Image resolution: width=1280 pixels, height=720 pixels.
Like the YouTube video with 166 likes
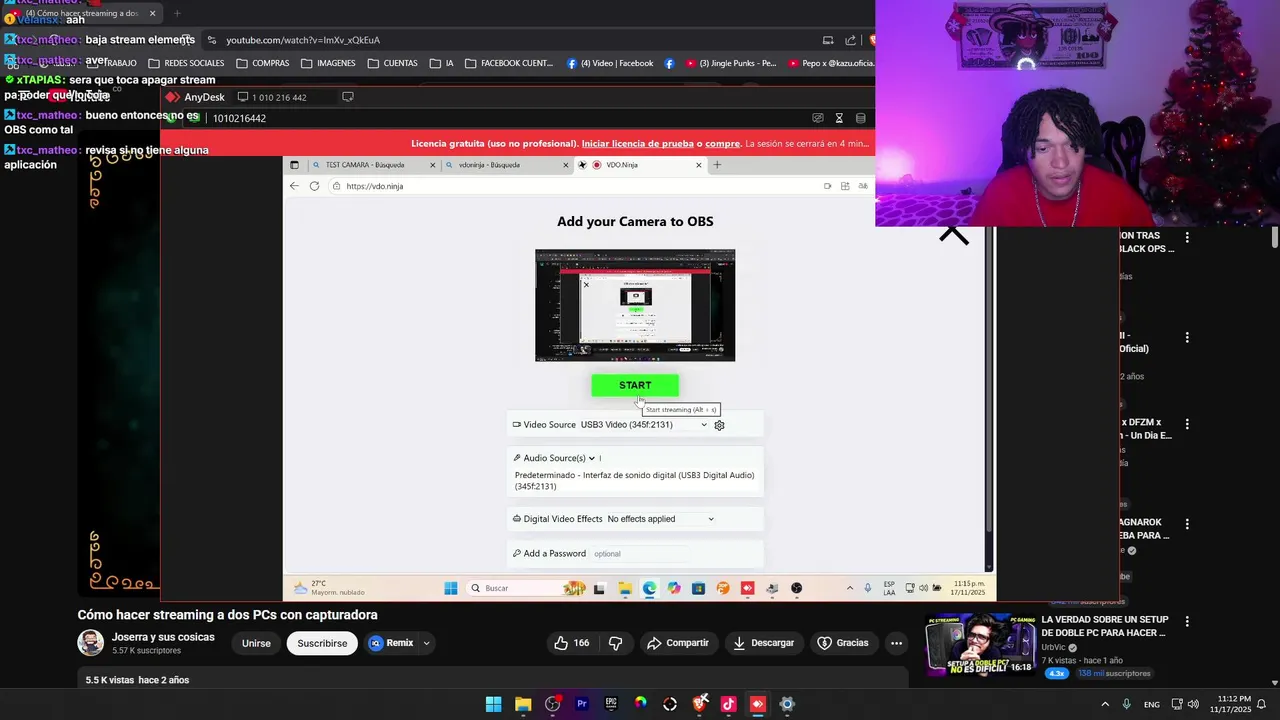[x=571, y=643]
